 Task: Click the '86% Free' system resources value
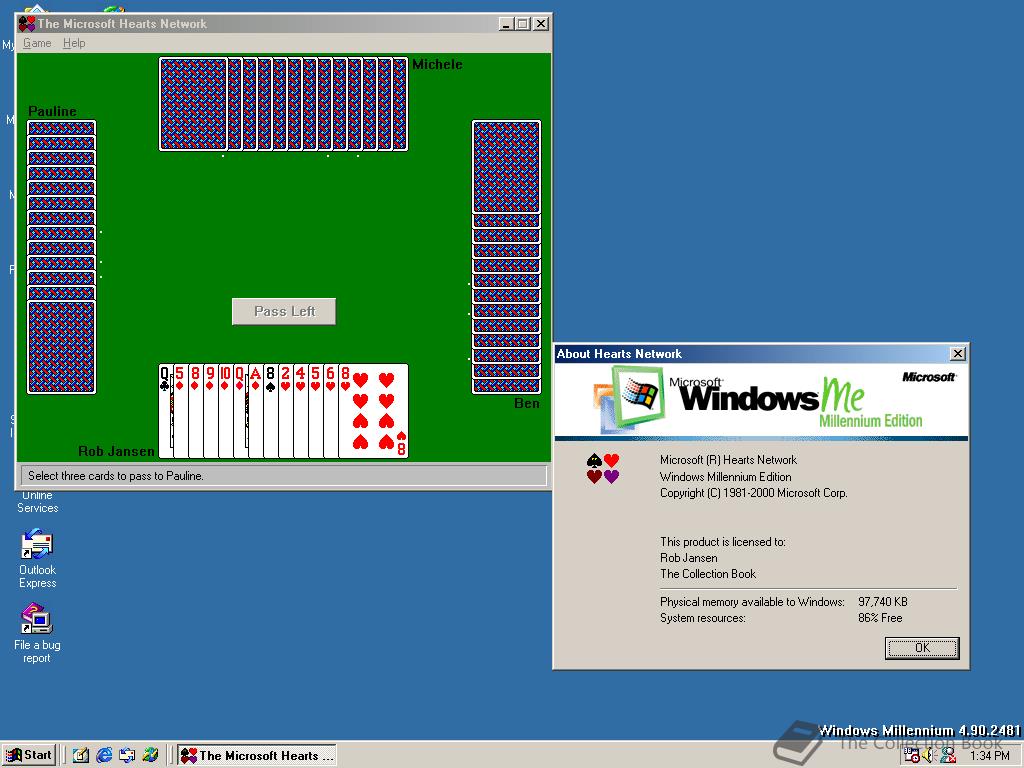880,618
